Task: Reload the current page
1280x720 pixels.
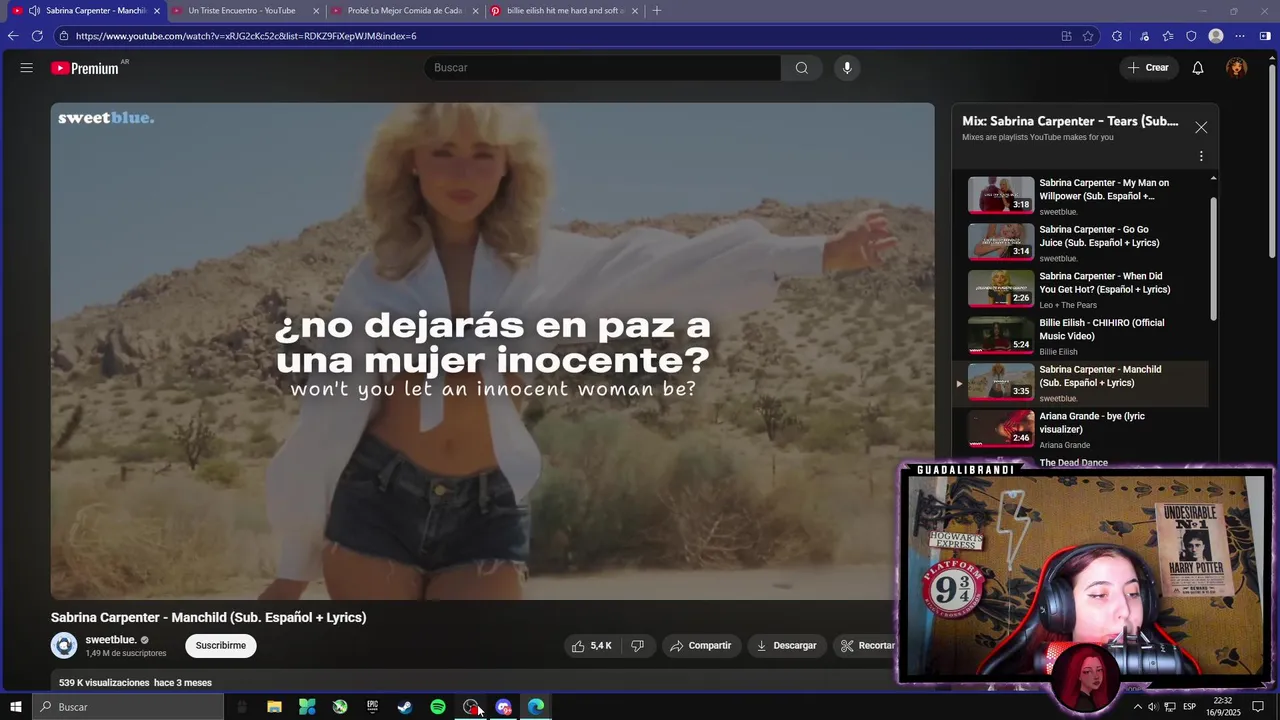Action: click(37, 36)
